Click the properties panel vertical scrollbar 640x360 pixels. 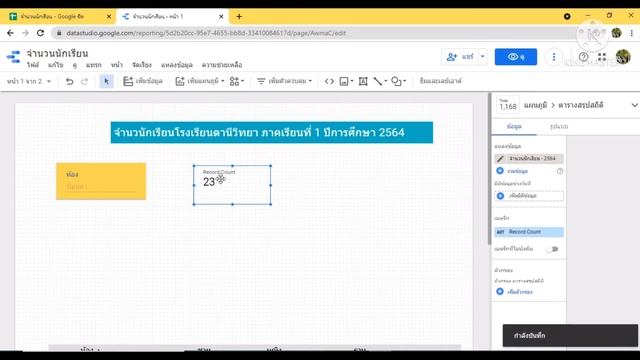click(x=489, y=169)
